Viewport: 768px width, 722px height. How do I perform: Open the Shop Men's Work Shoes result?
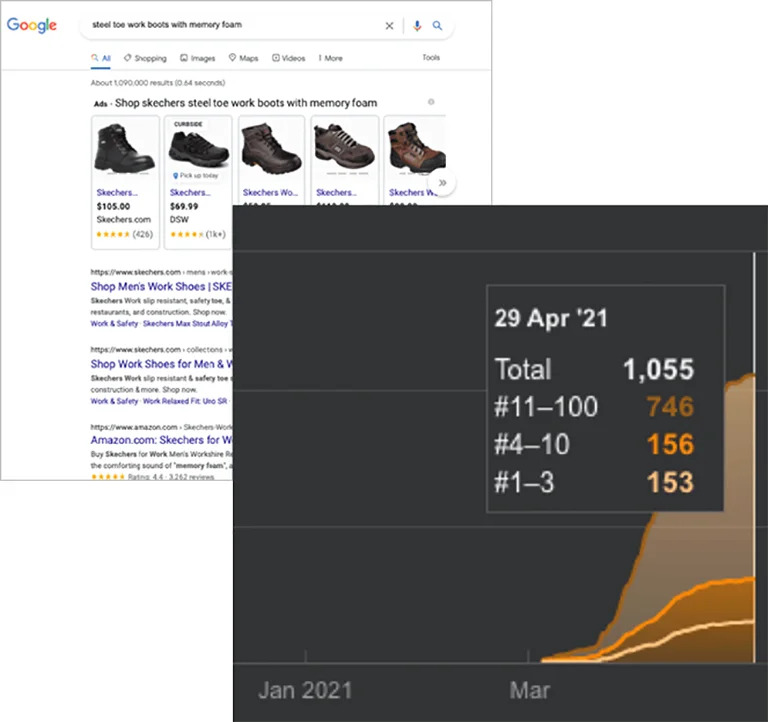point(162,287)
